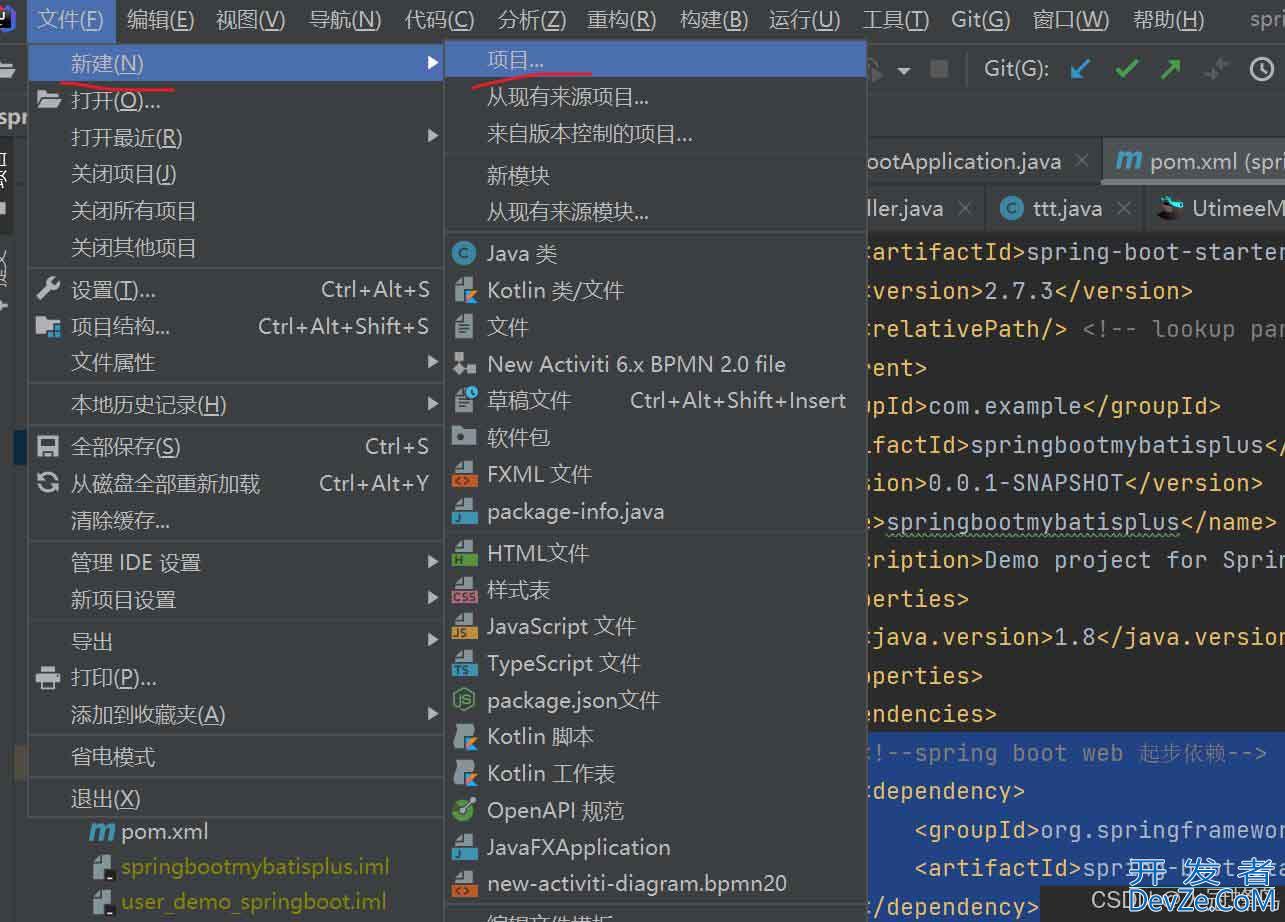Click the package.json文件 icon
Viewport: 1285px width, 922px height.
[x=464, y=700]
